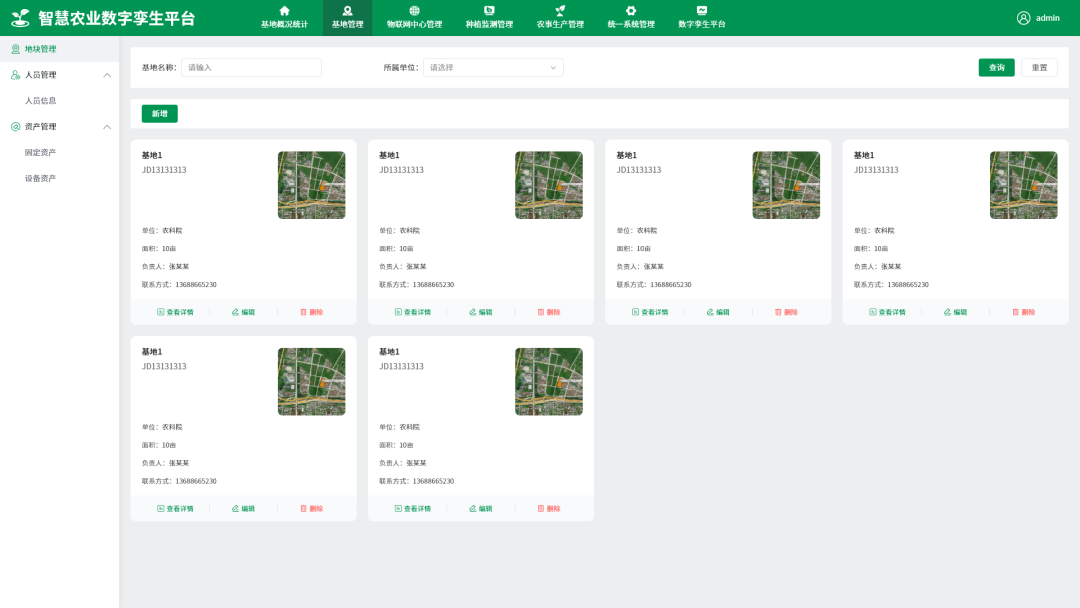1080x608 pixels.
Task: Open 数字孪生平台 chart-screen icon
Action: click(x=701, y=11)
